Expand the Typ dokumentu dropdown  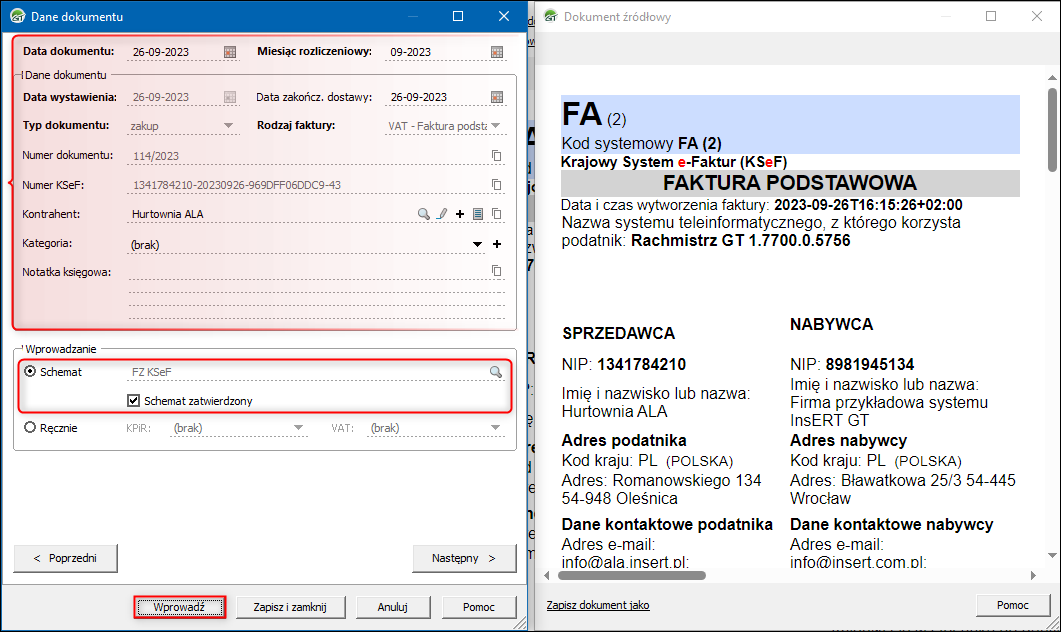point(228,126)
